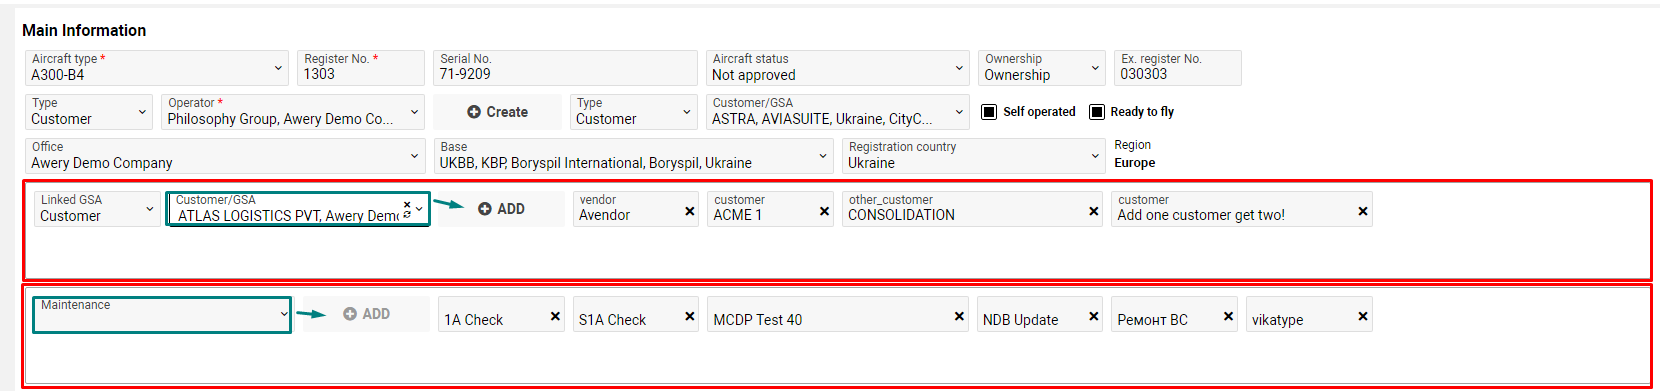This screenshot has width=1660, height=391.
Task: Delete the MCDP Test 40 tag
Action: pos(959,316)
